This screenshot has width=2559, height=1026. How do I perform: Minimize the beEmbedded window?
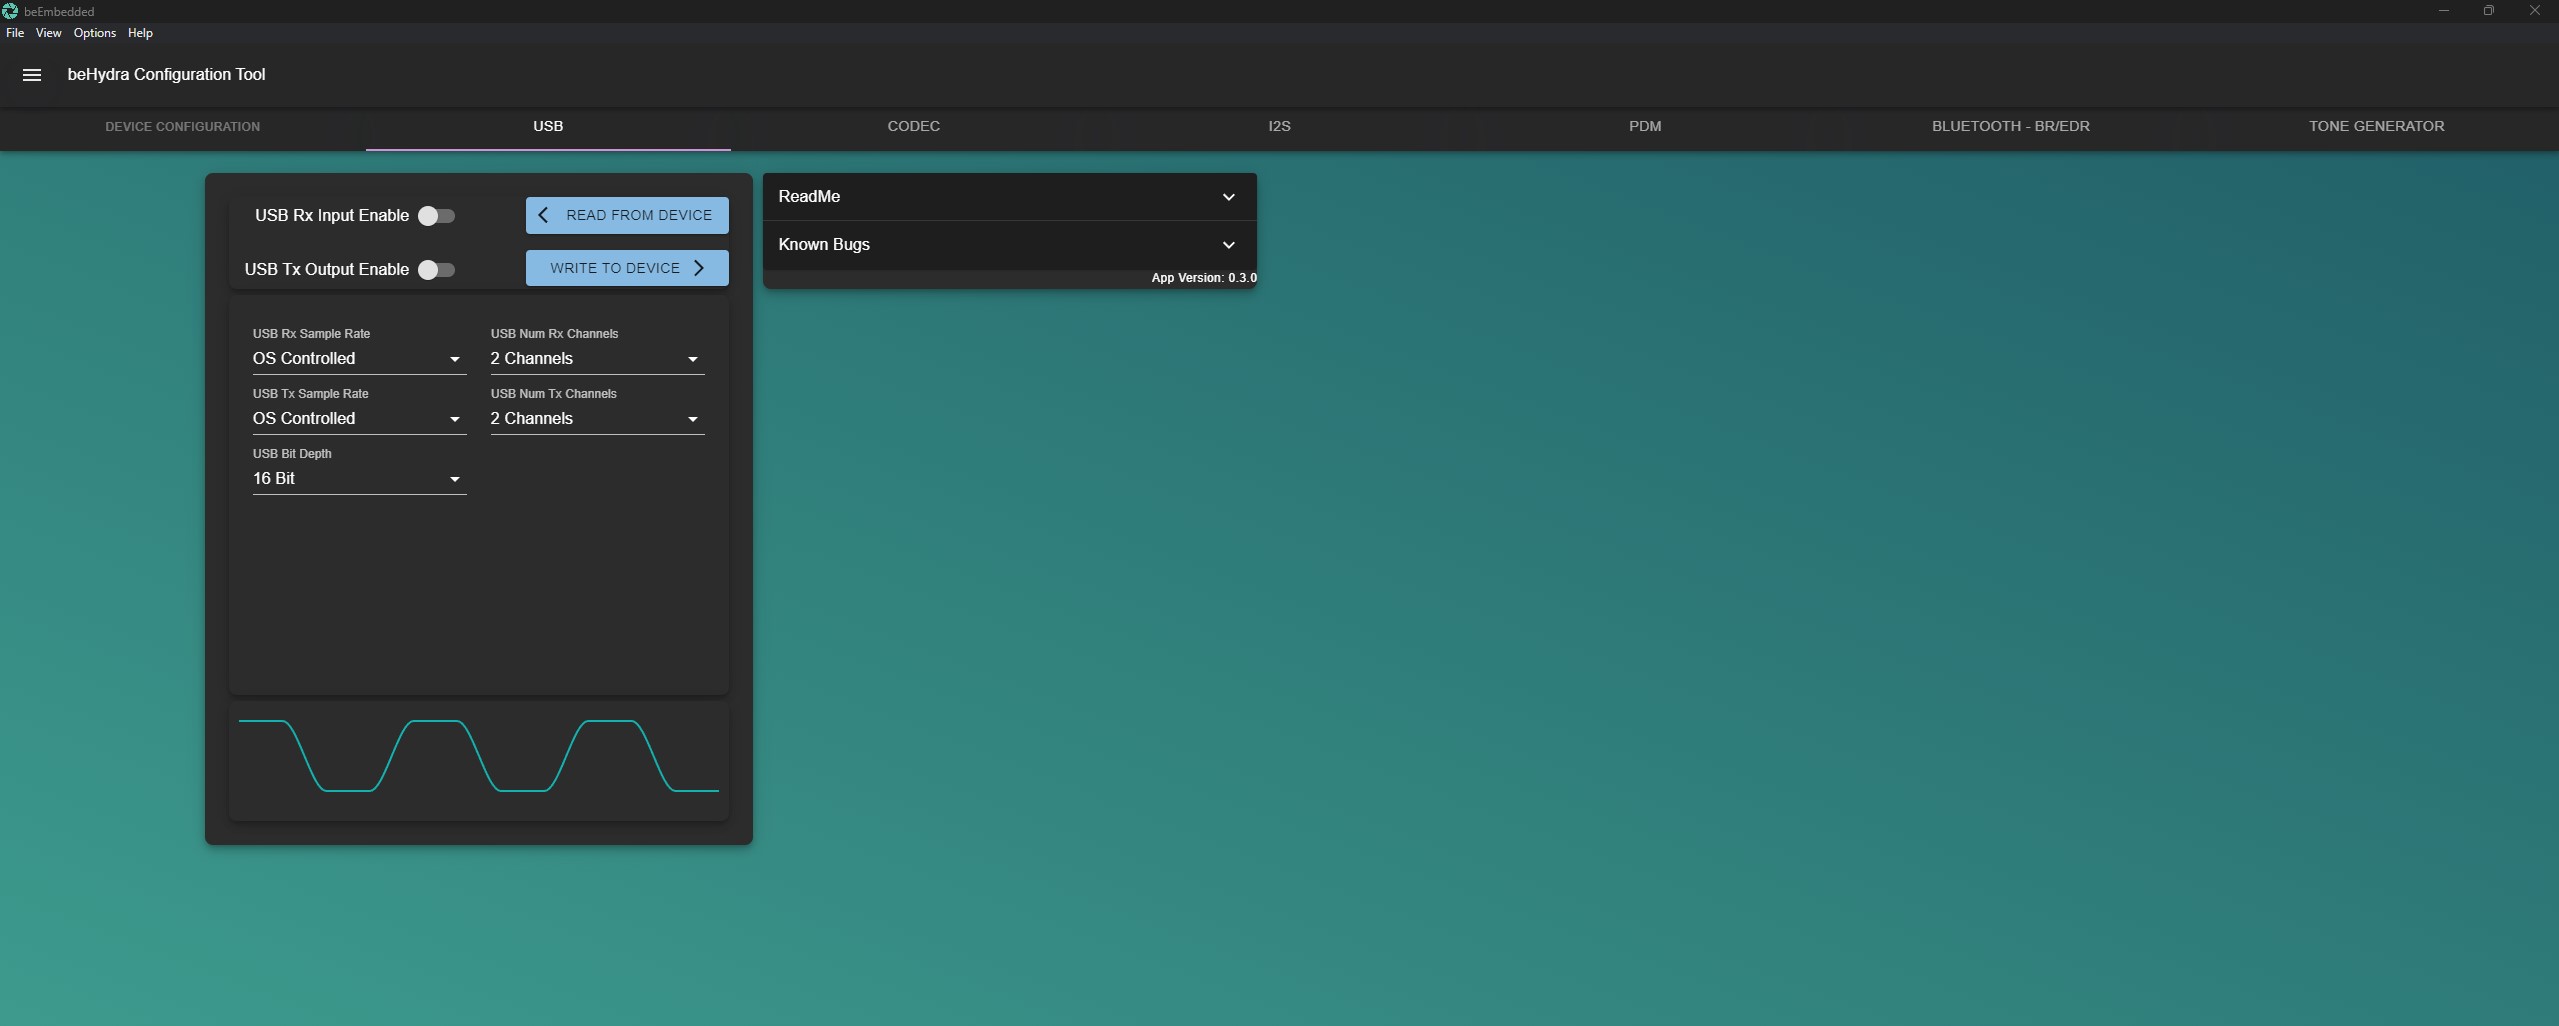pyautogui.click(x=2443, y=11)
